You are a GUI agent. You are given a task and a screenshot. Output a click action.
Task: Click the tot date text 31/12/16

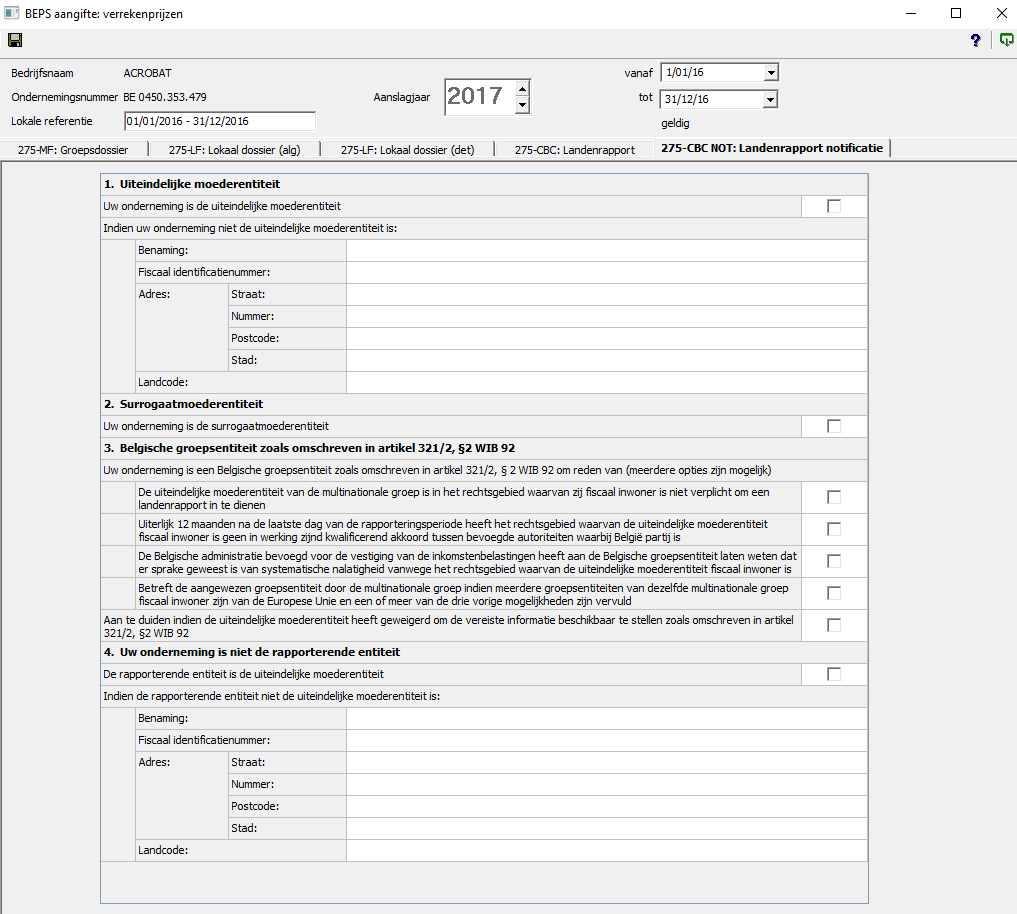[686, 99]
